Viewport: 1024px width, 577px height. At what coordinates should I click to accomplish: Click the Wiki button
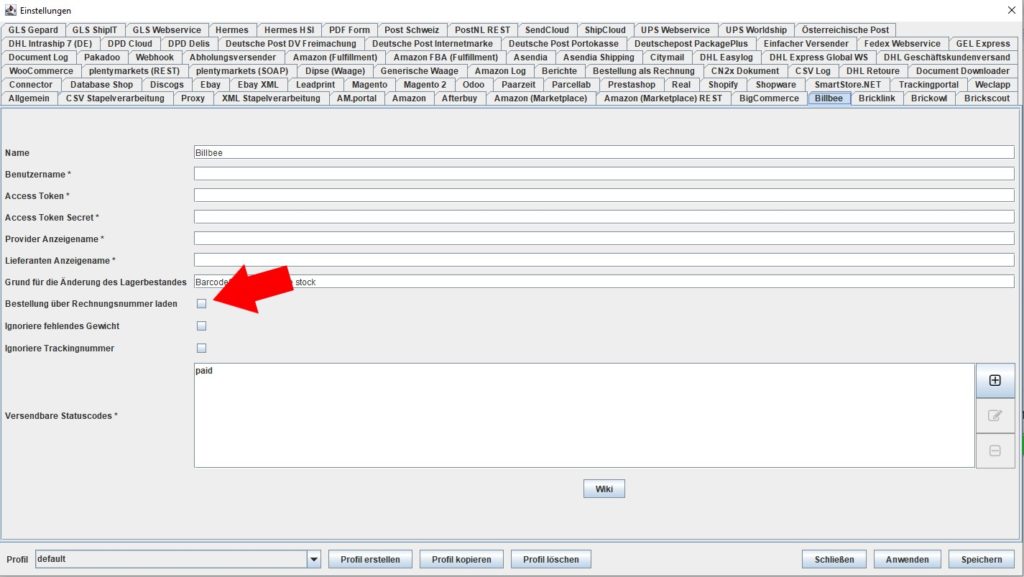[604, 489]
